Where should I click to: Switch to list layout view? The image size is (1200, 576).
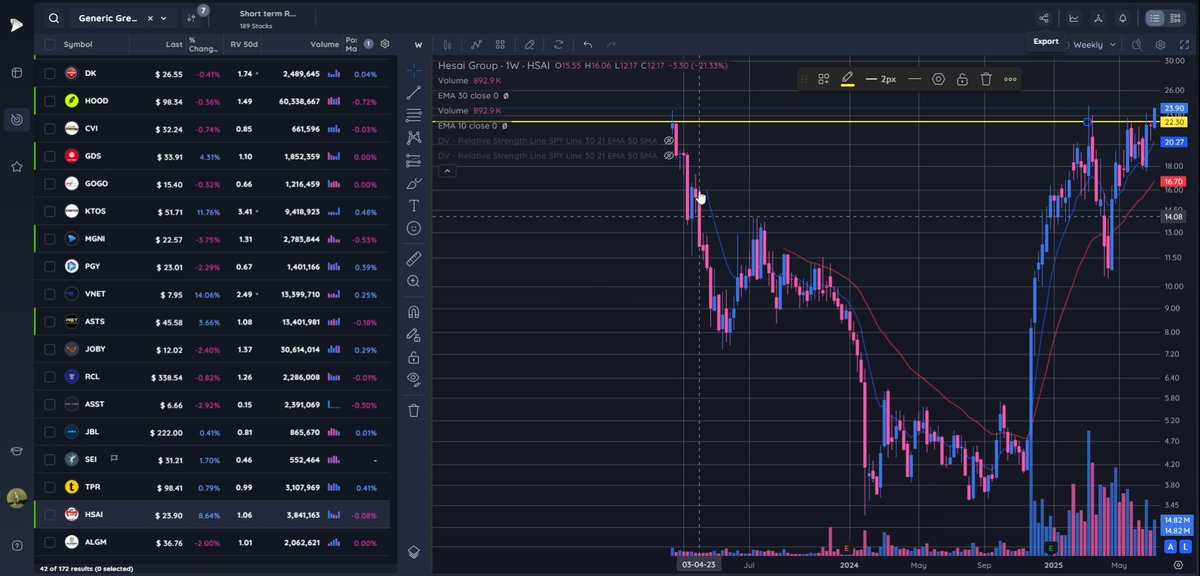(x=1155, y=18)
